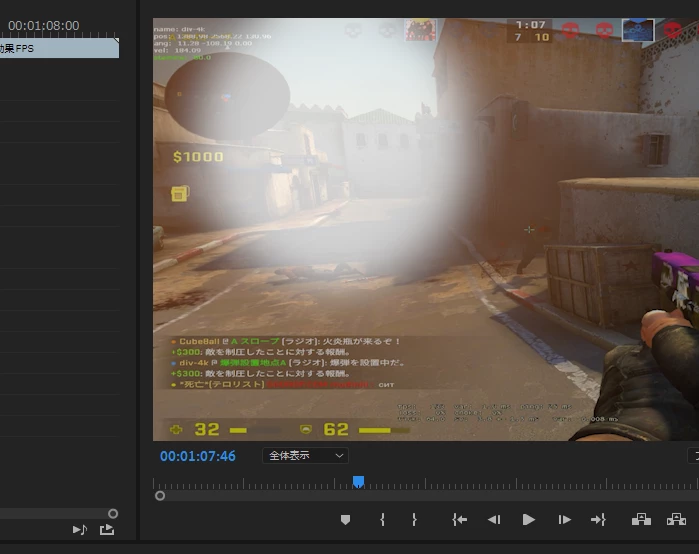Step back one frame
Image resolution: width=699 pixels, height=554 pixels.
(494, 520)
